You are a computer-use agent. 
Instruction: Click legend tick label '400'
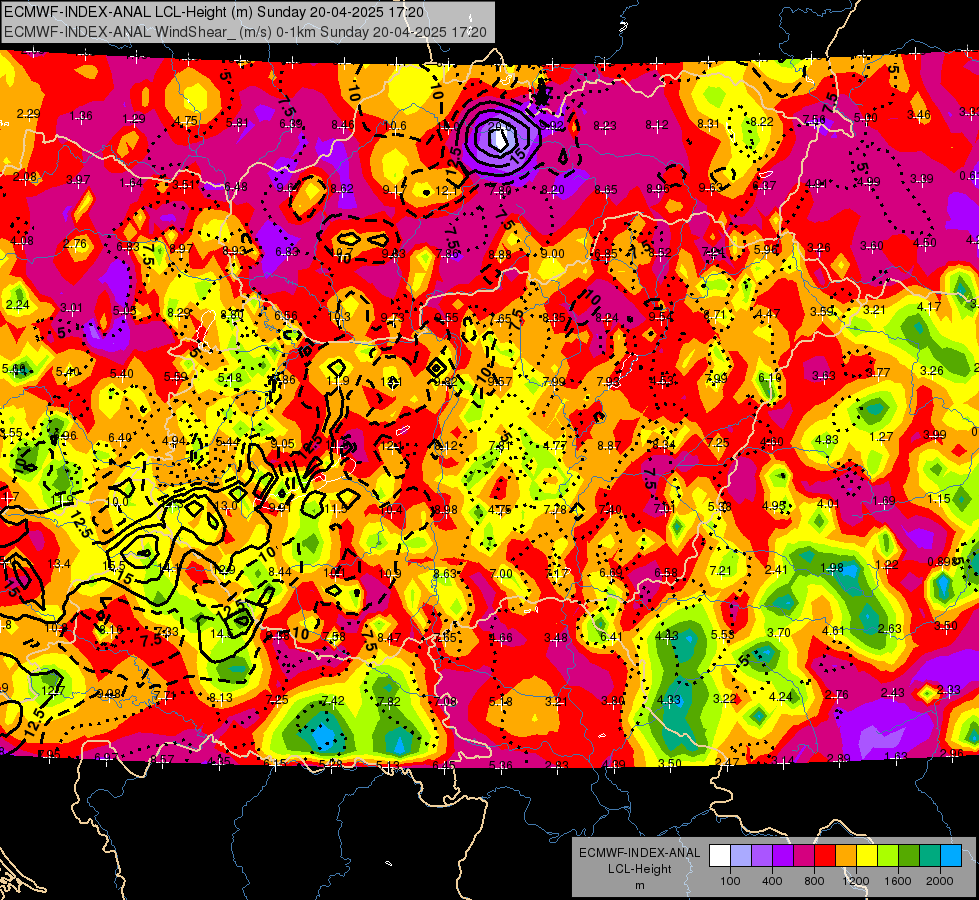[772, 881]
